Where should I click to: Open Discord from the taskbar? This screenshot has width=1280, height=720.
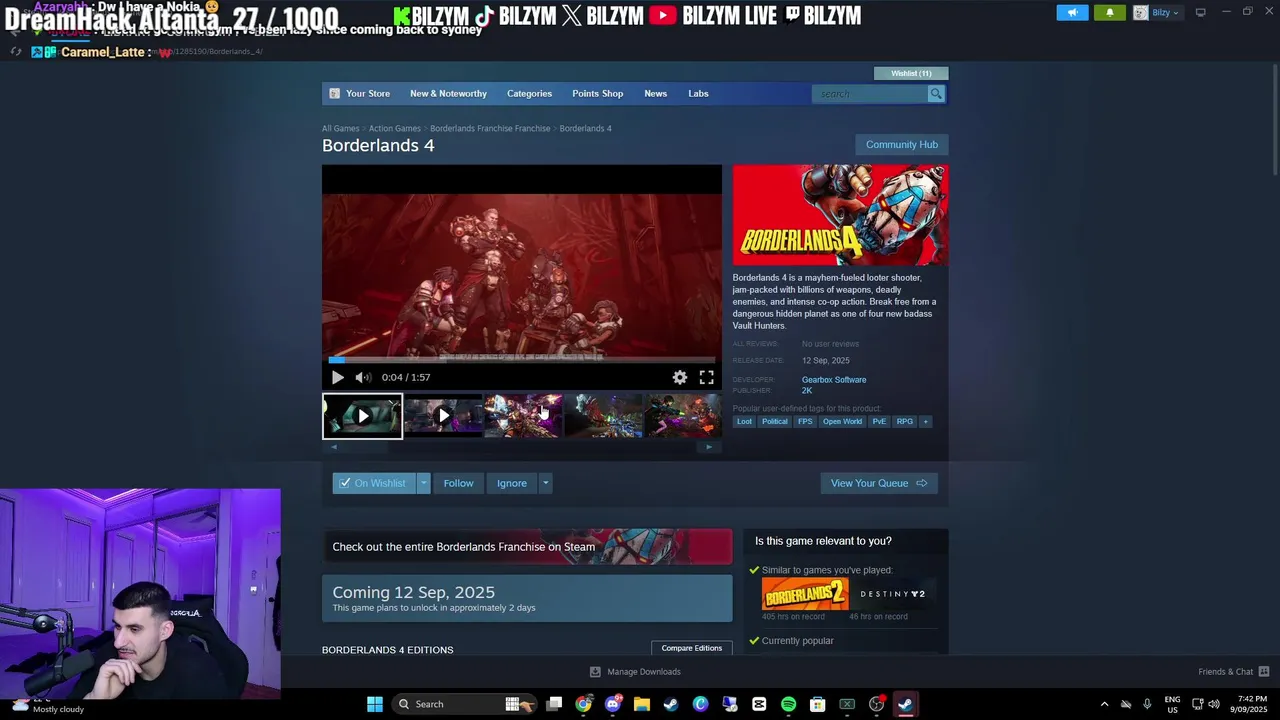coord(613,704)
